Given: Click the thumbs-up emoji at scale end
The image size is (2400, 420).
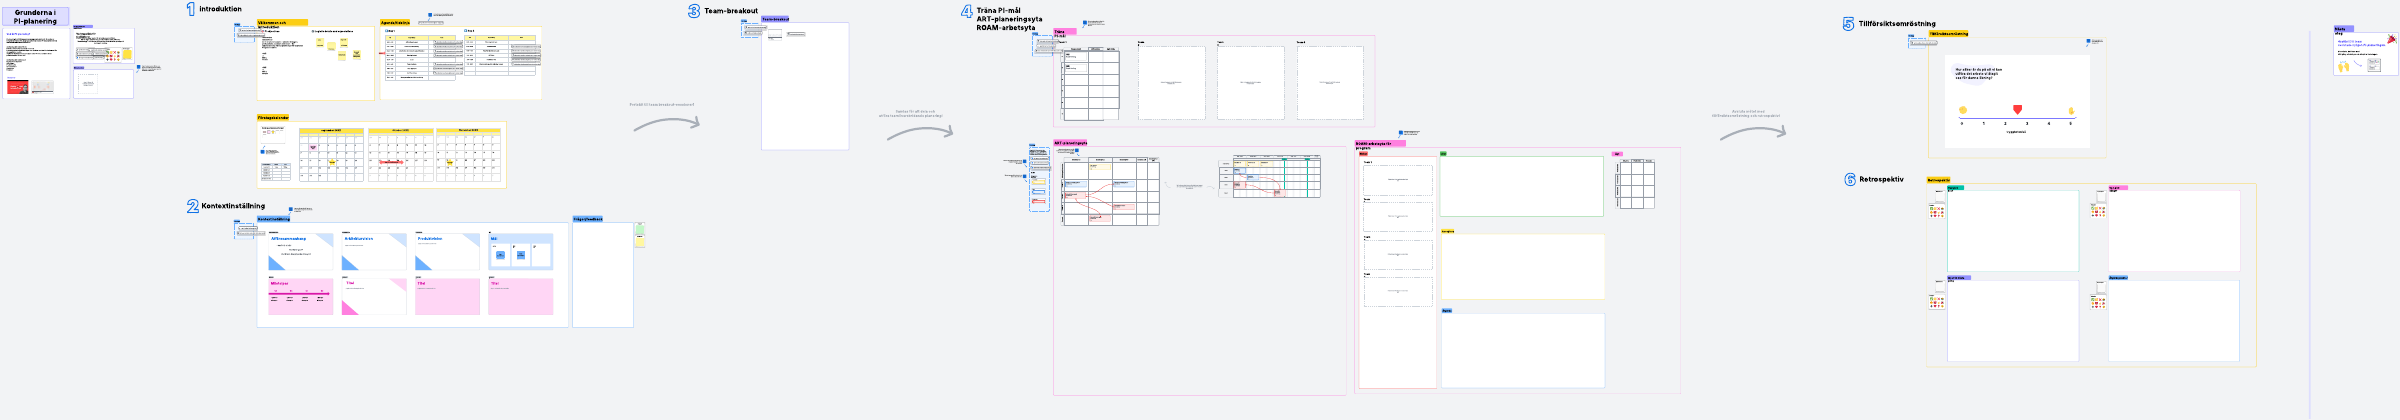Looking at the screenshot, I should coord(2071,111).
